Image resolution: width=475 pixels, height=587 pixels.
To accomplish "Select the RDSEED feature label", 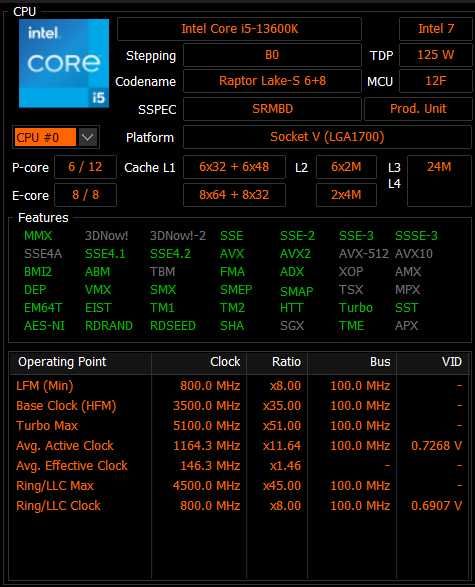I will 173,326.
